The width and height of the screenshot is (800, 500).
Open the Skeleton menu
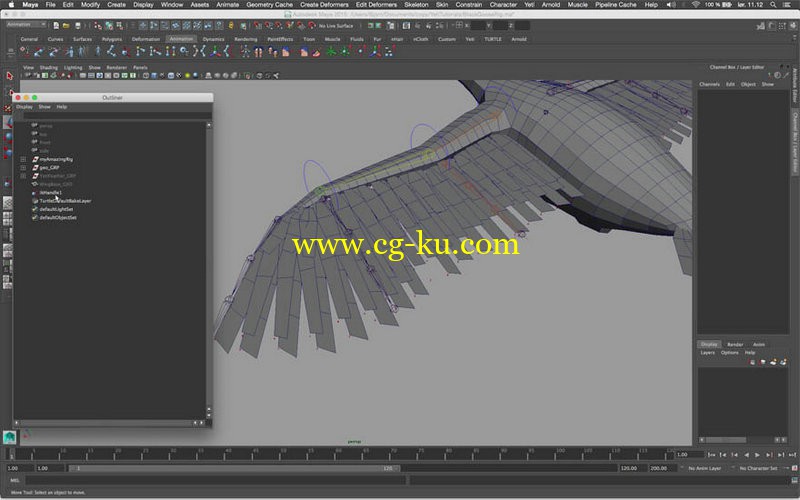(416, 5)
